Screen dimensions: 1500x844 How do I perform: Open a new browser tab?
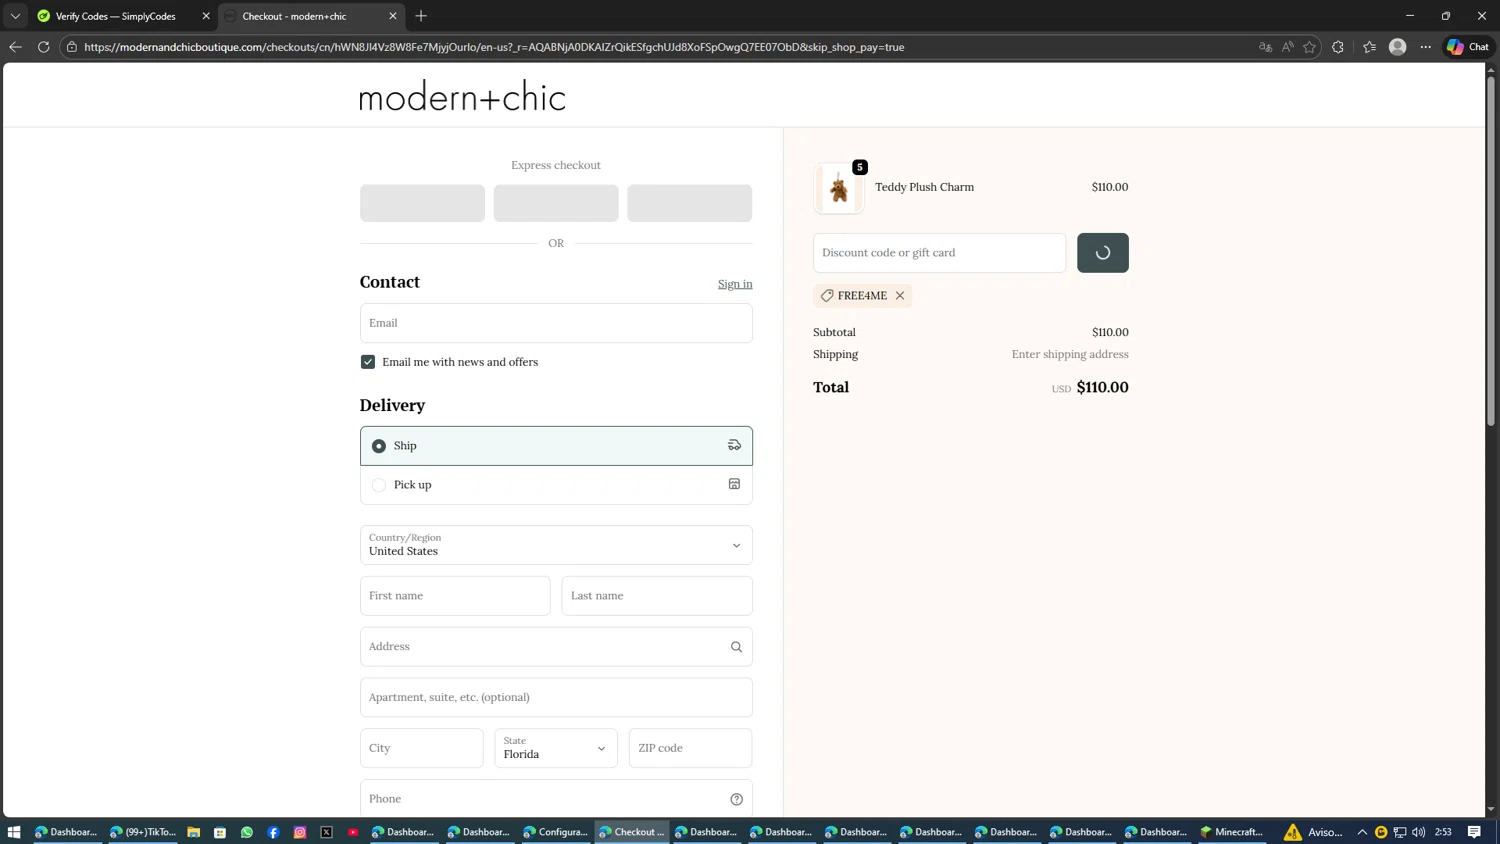(421, 16)
